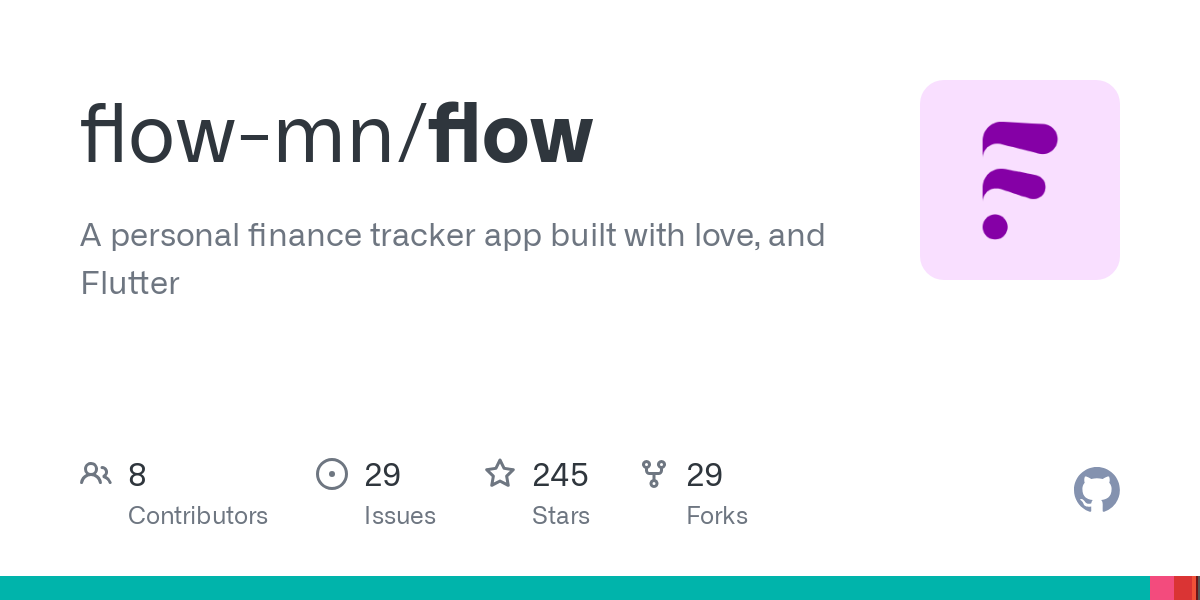This screenshot has height=600, width=1200.
Task: Click the purple Flow app logo
Action: coord(1020,180)
